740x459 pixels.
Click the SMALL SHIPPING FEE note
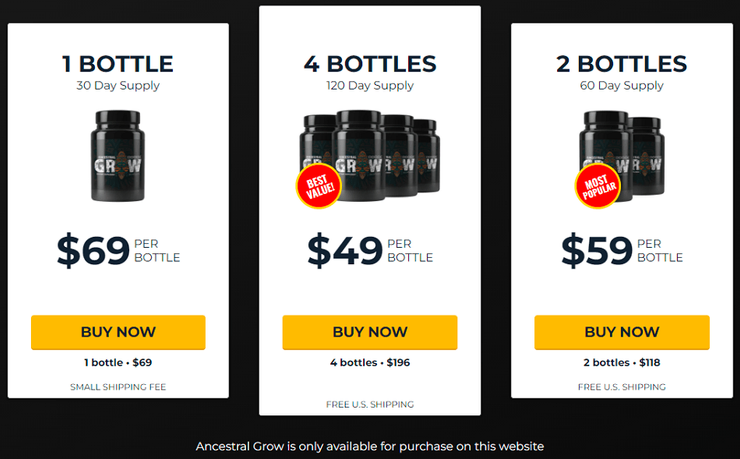118,387
